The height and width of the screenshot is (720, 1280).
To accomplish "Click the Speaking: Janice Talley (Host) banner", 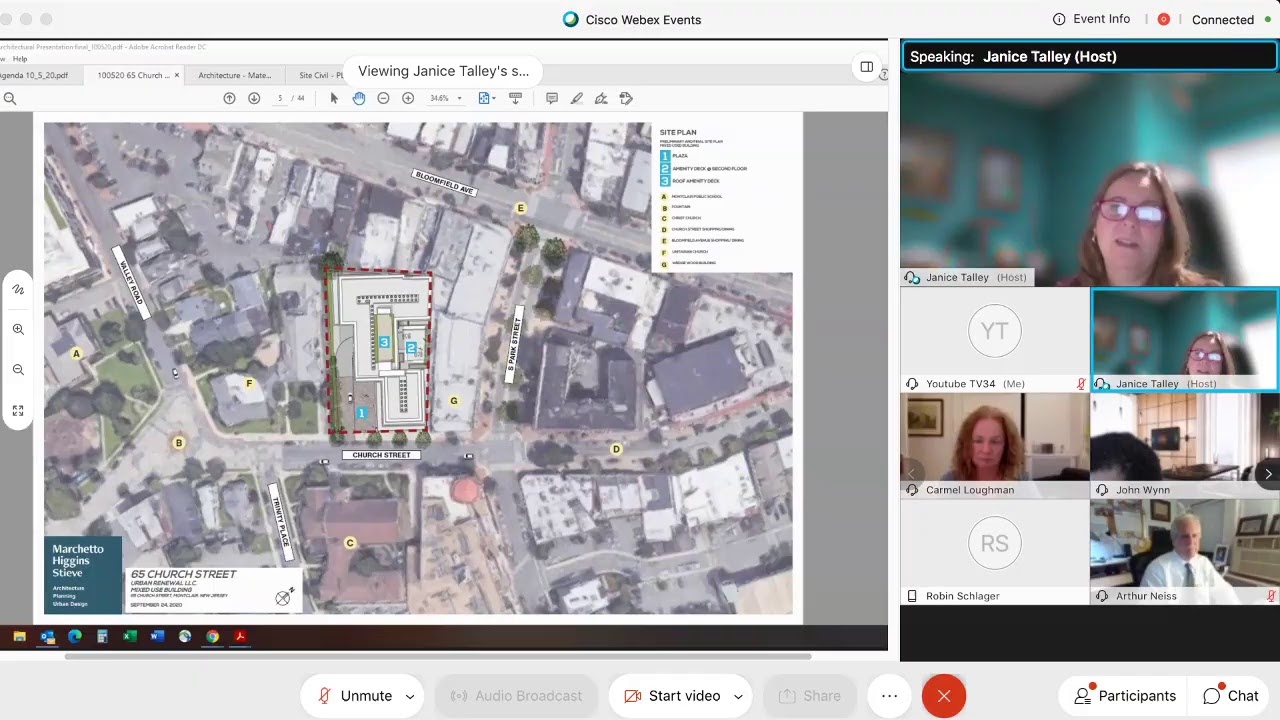I will (1090, 57).
